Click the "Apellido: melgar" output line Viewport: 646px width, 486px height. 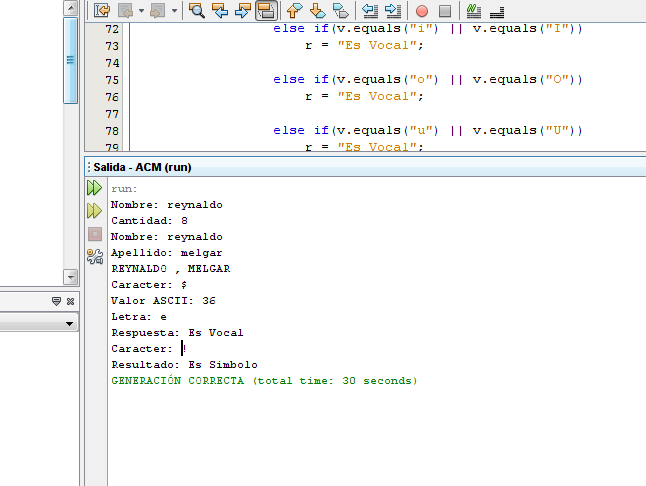coord(167,253)
